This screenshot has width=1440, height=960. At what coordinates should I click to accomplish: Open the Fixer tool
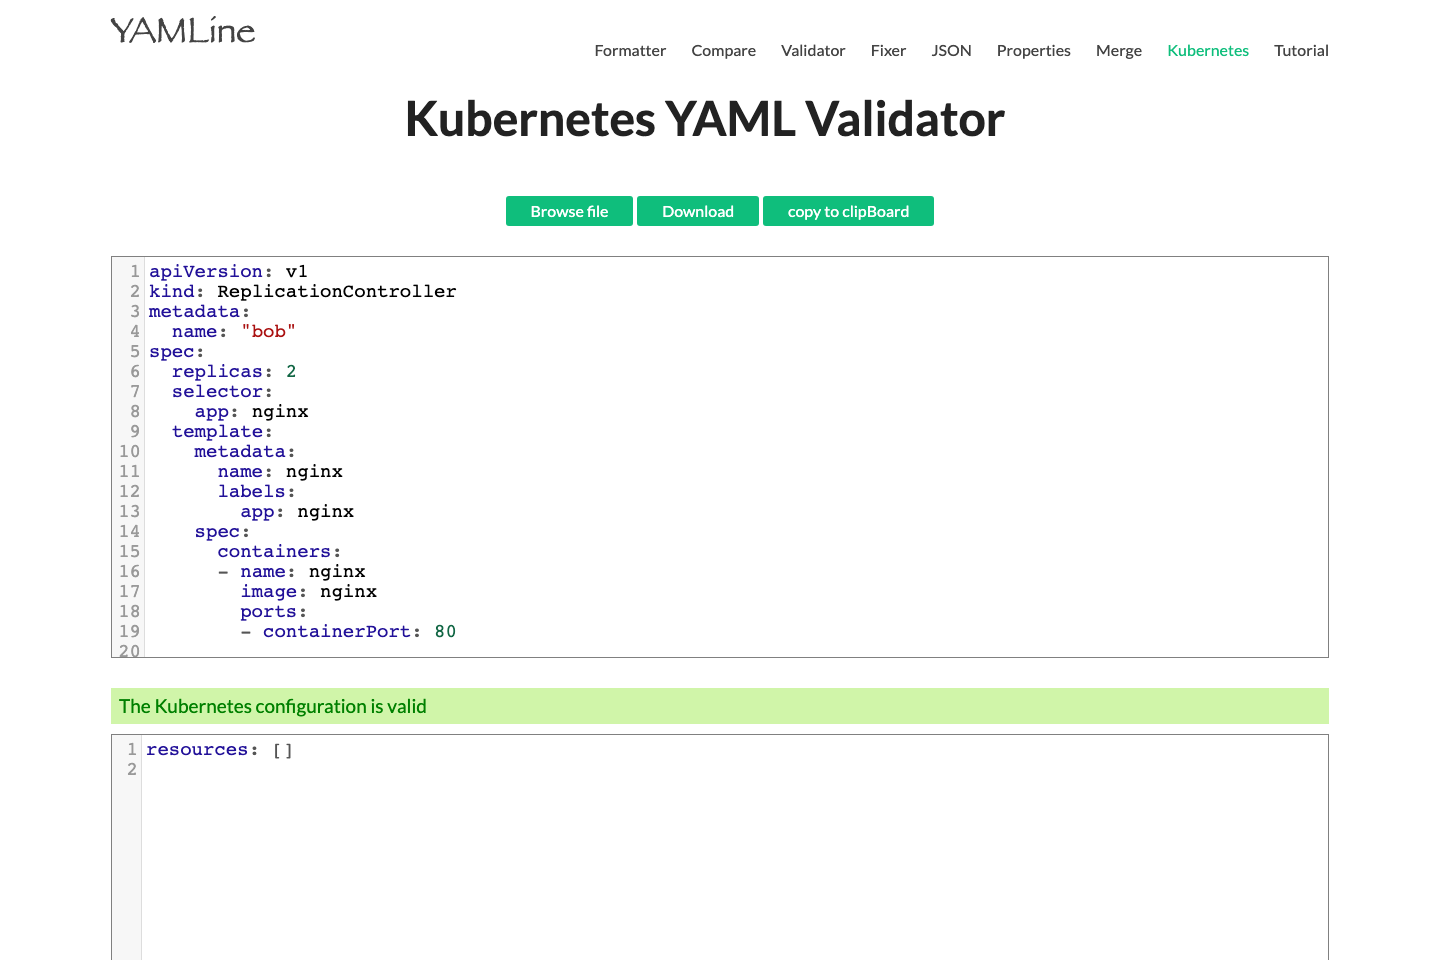click(888, 50)
